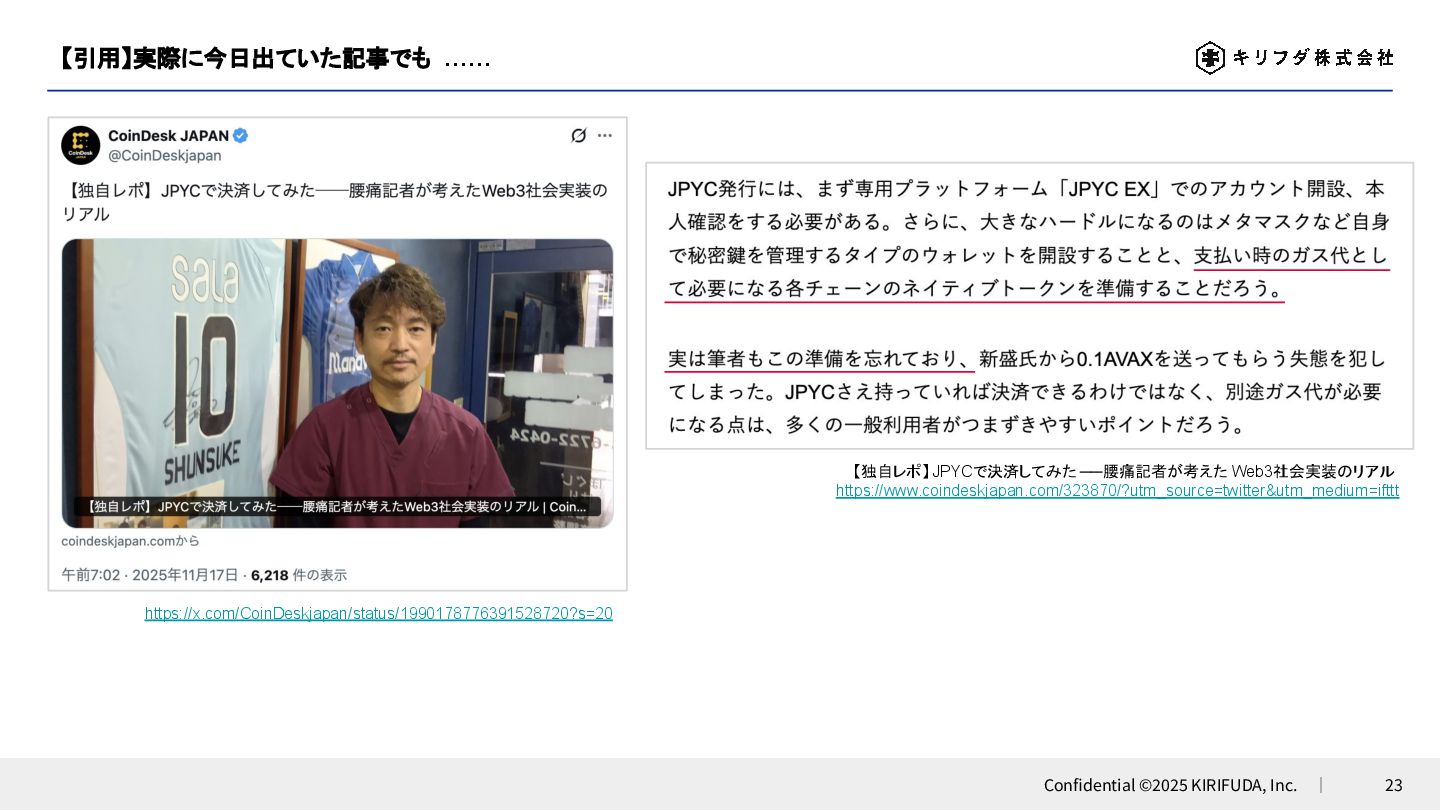Click the verified badge beside CoinDesk JAPAN
Viewport: 1440px width, 810px height.
click(x=241, y=136)
